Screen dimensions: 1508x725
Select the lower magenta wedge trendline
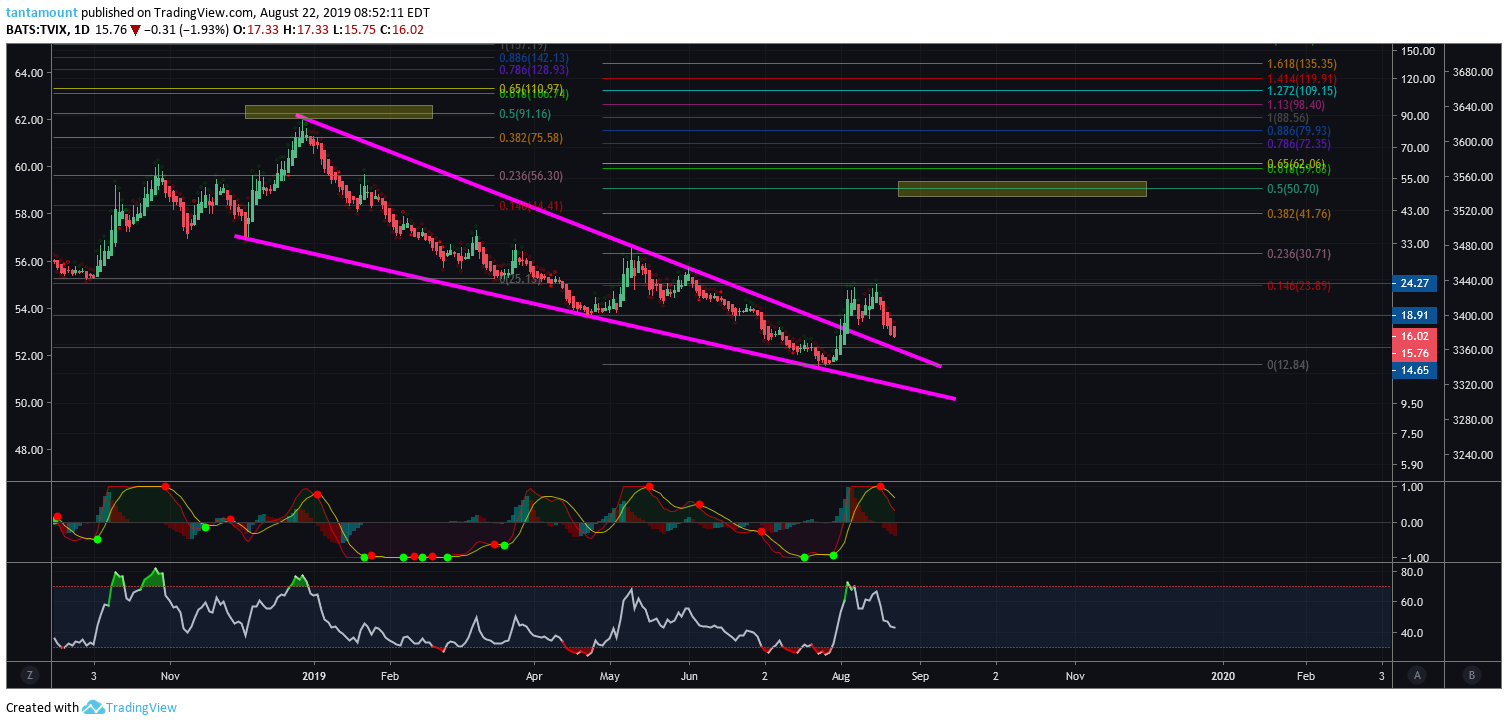(x=595, y=317)
